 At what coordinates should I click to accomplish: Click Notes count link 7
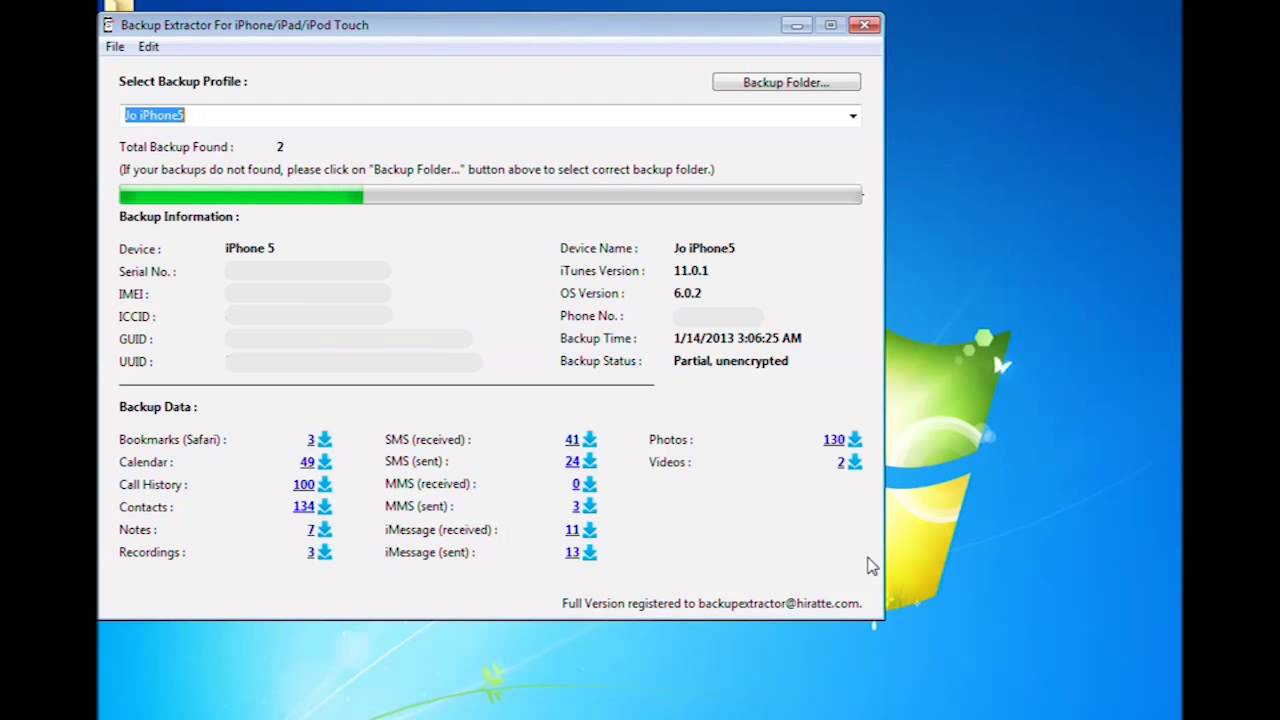pos(311,530)
